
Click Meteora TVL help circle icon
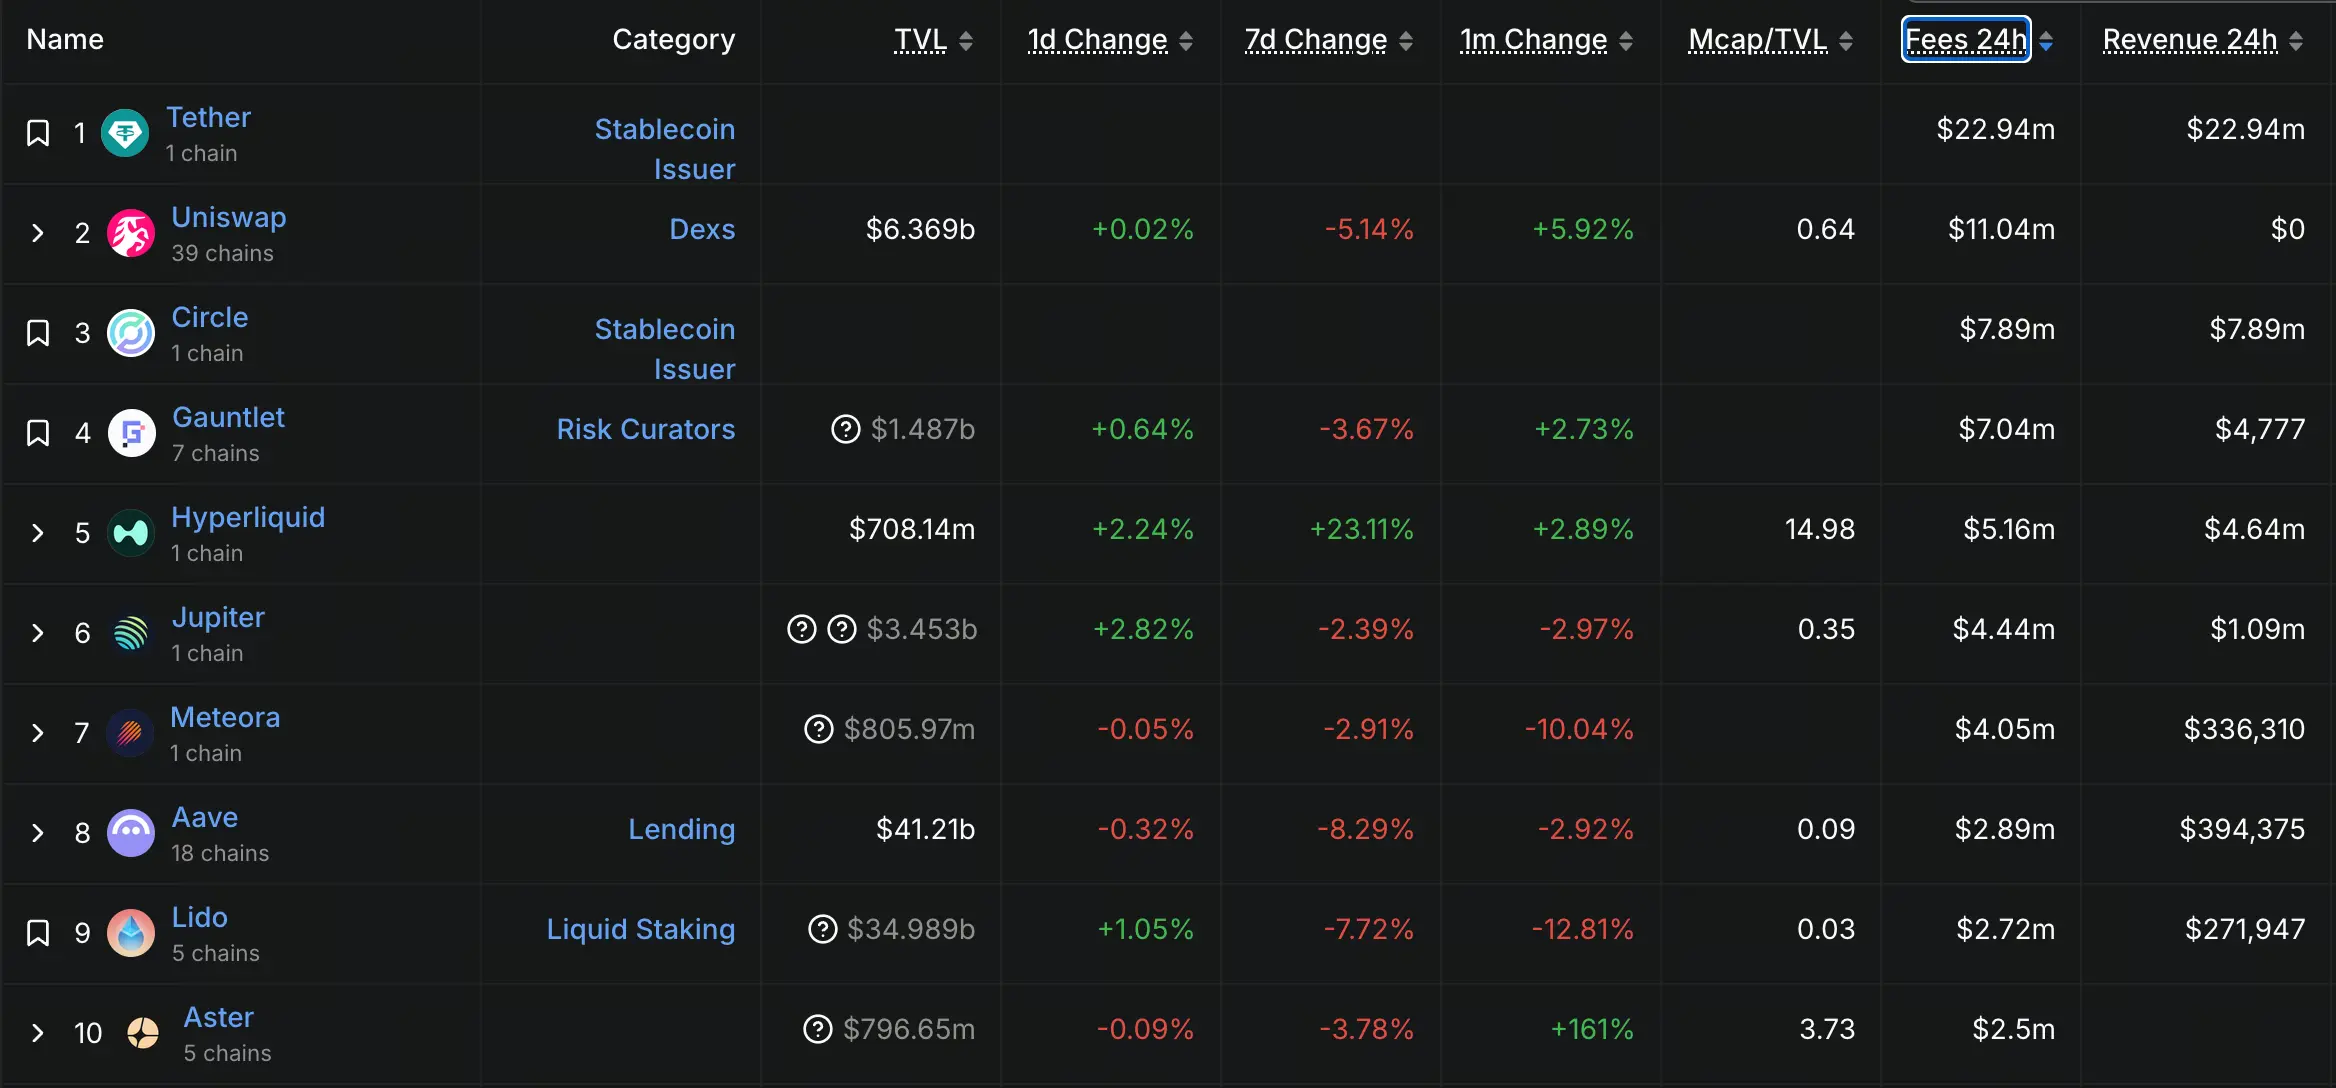click(x=819, y=729)
